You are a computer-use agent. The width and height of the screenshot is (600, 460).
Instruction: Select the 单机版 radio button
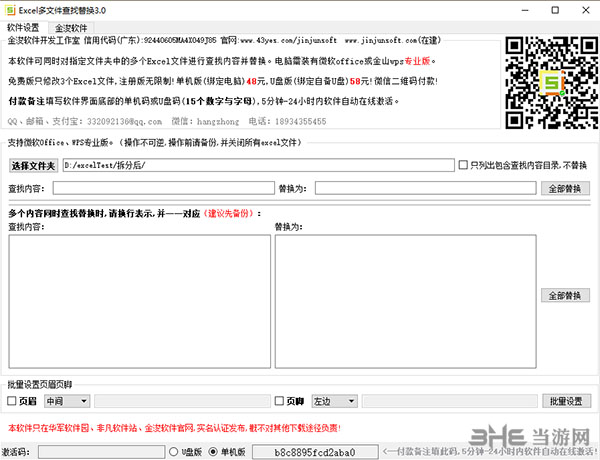click(x=213, y=452)
